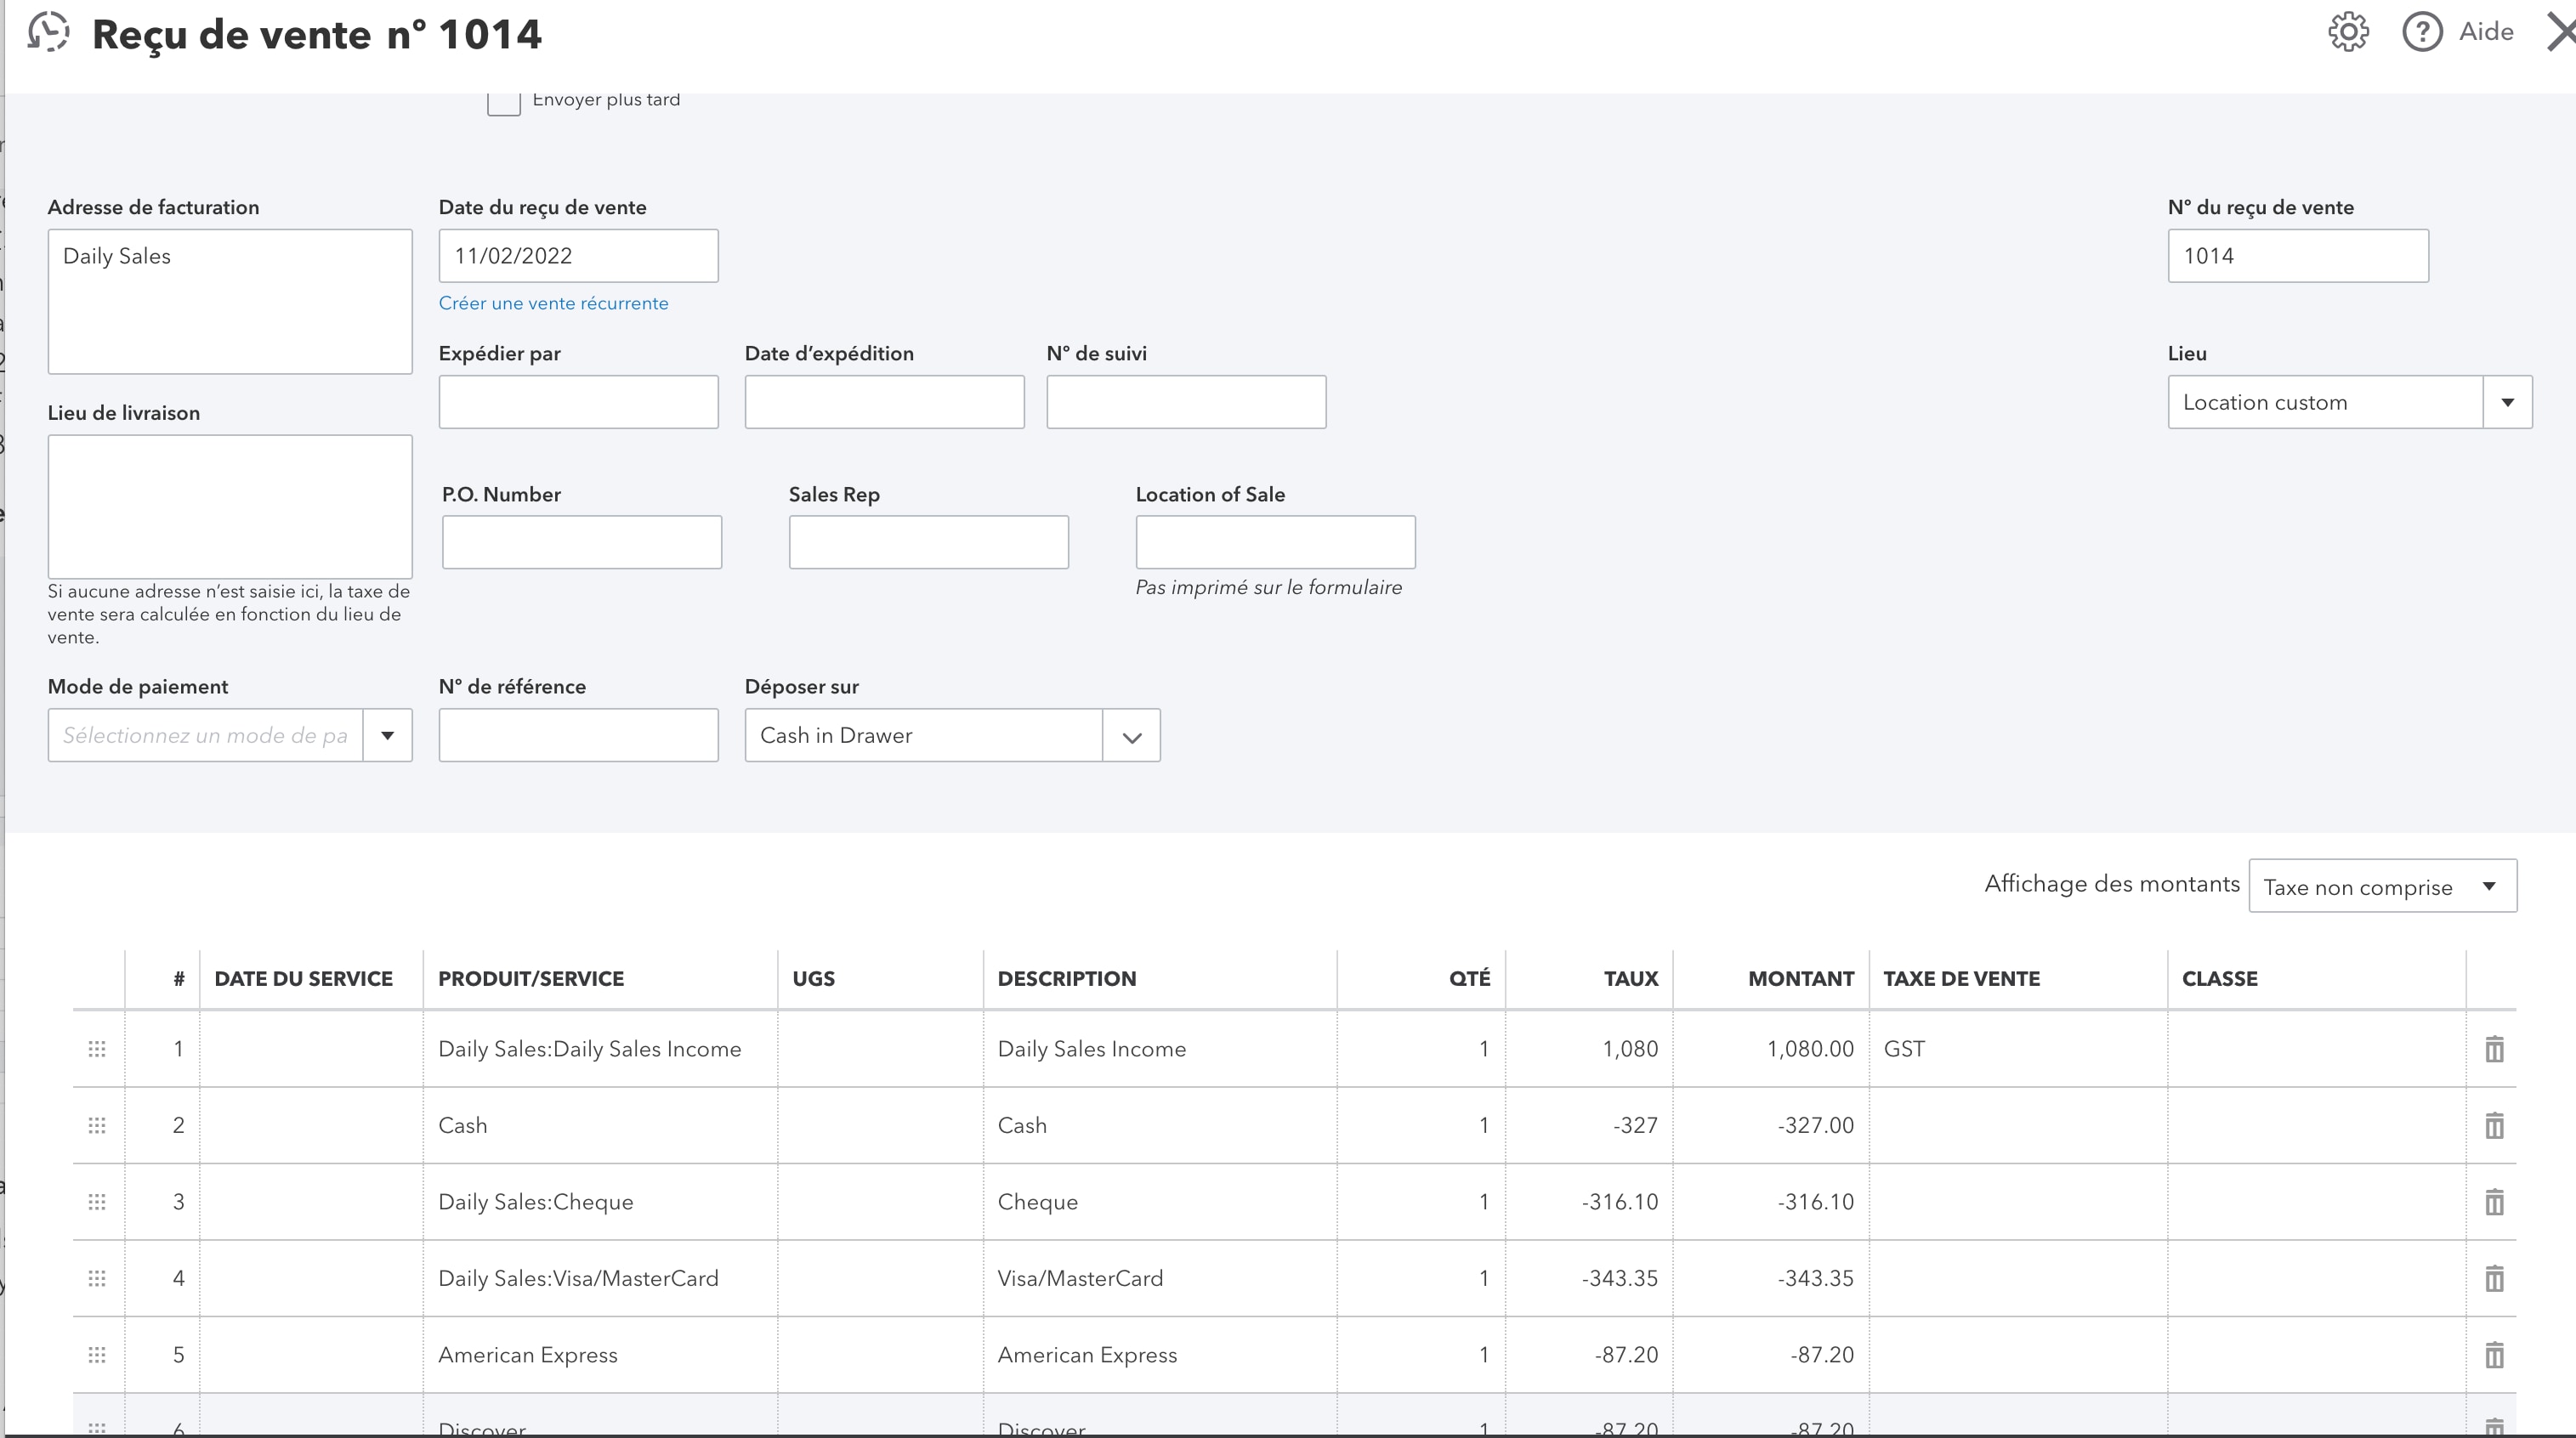Open the Mode de paiement dropdown arrow
The height and width of the screenshot is (1438, 2576).
(x=387, y=735)
